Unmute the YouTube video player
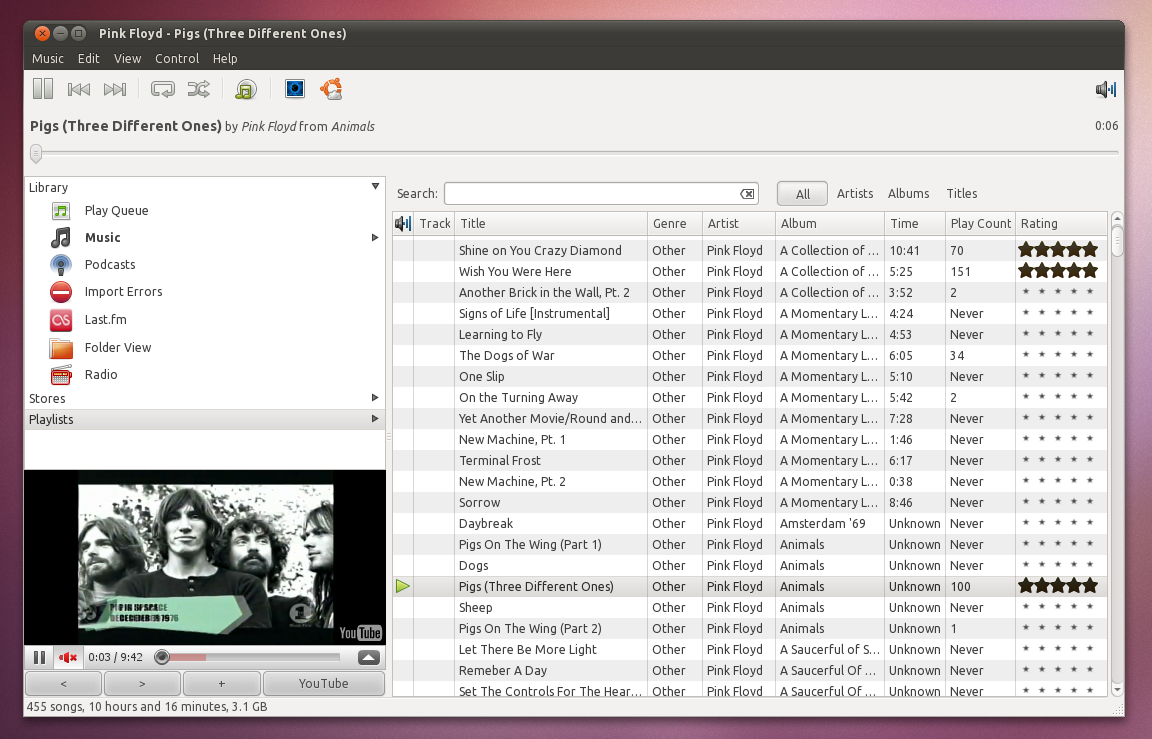Viewport: 1152px width, 739px height. click(68, 657)
